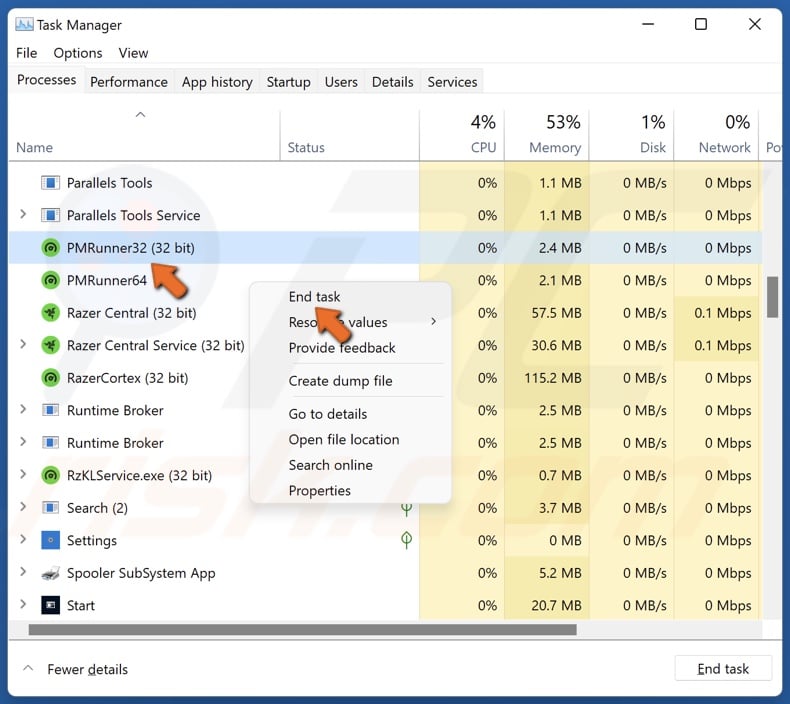Choose Open file location option
This screenshot has height=704, width=790.
[344, 439]
